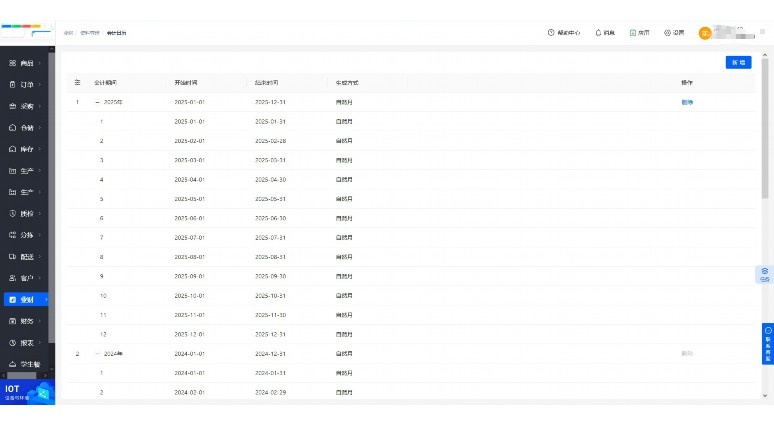Open notifications via the bell icon
This screenshot has height=425, width=774.
[x=598, y=33]
